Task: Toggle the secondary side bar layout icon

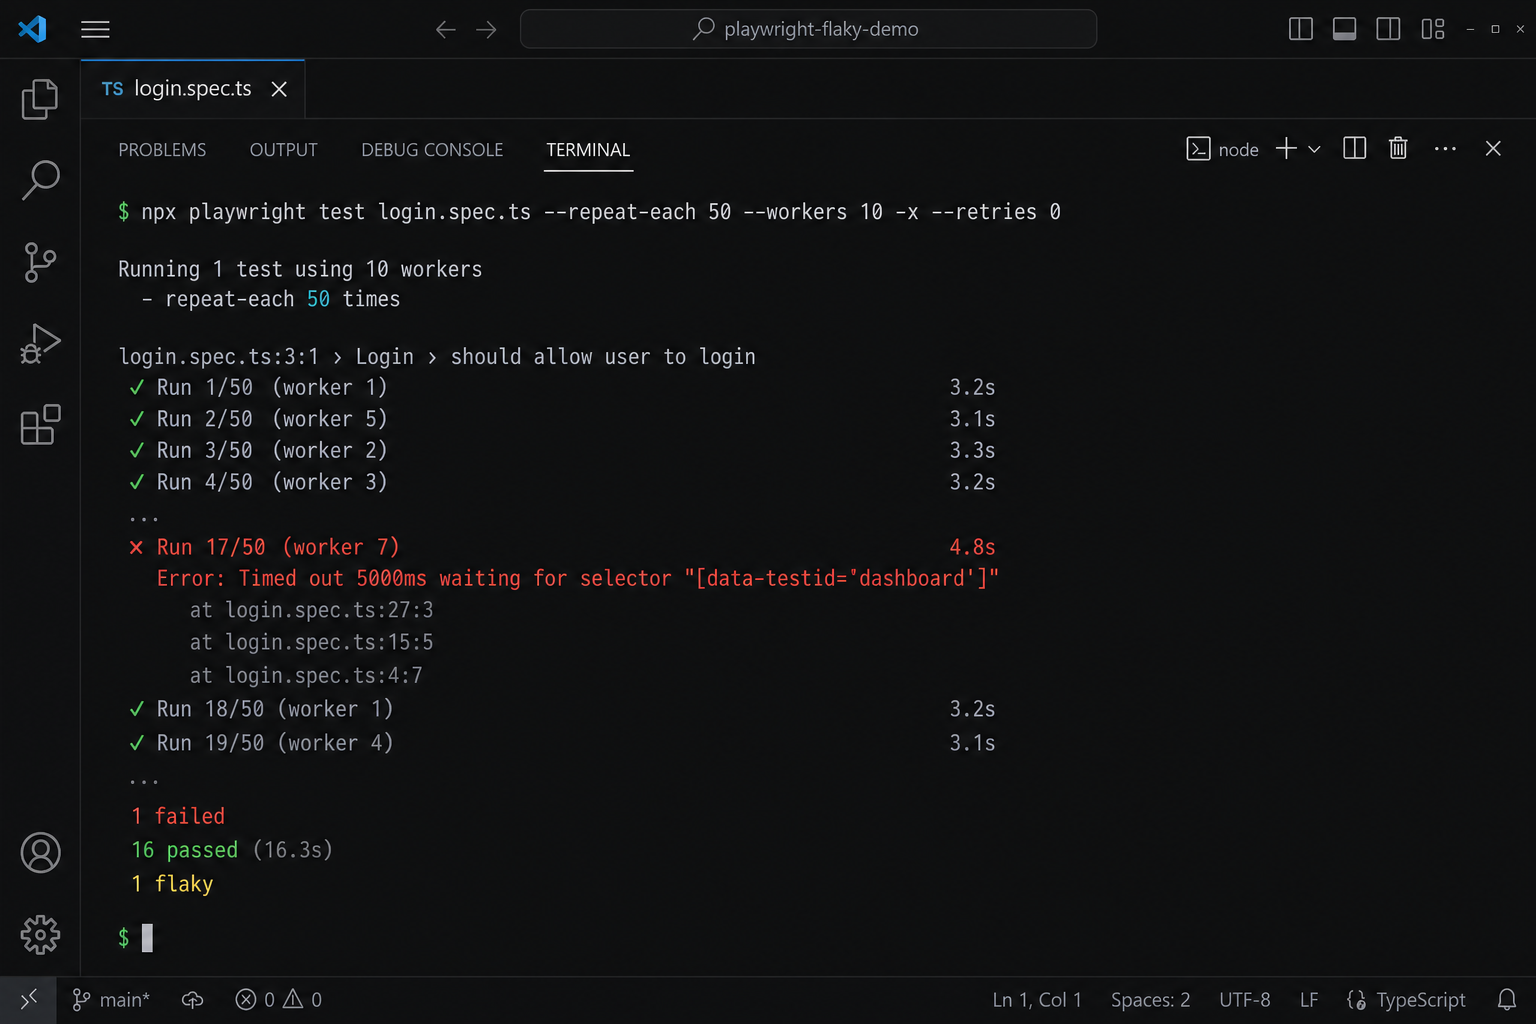Action: click(1389, 29)
